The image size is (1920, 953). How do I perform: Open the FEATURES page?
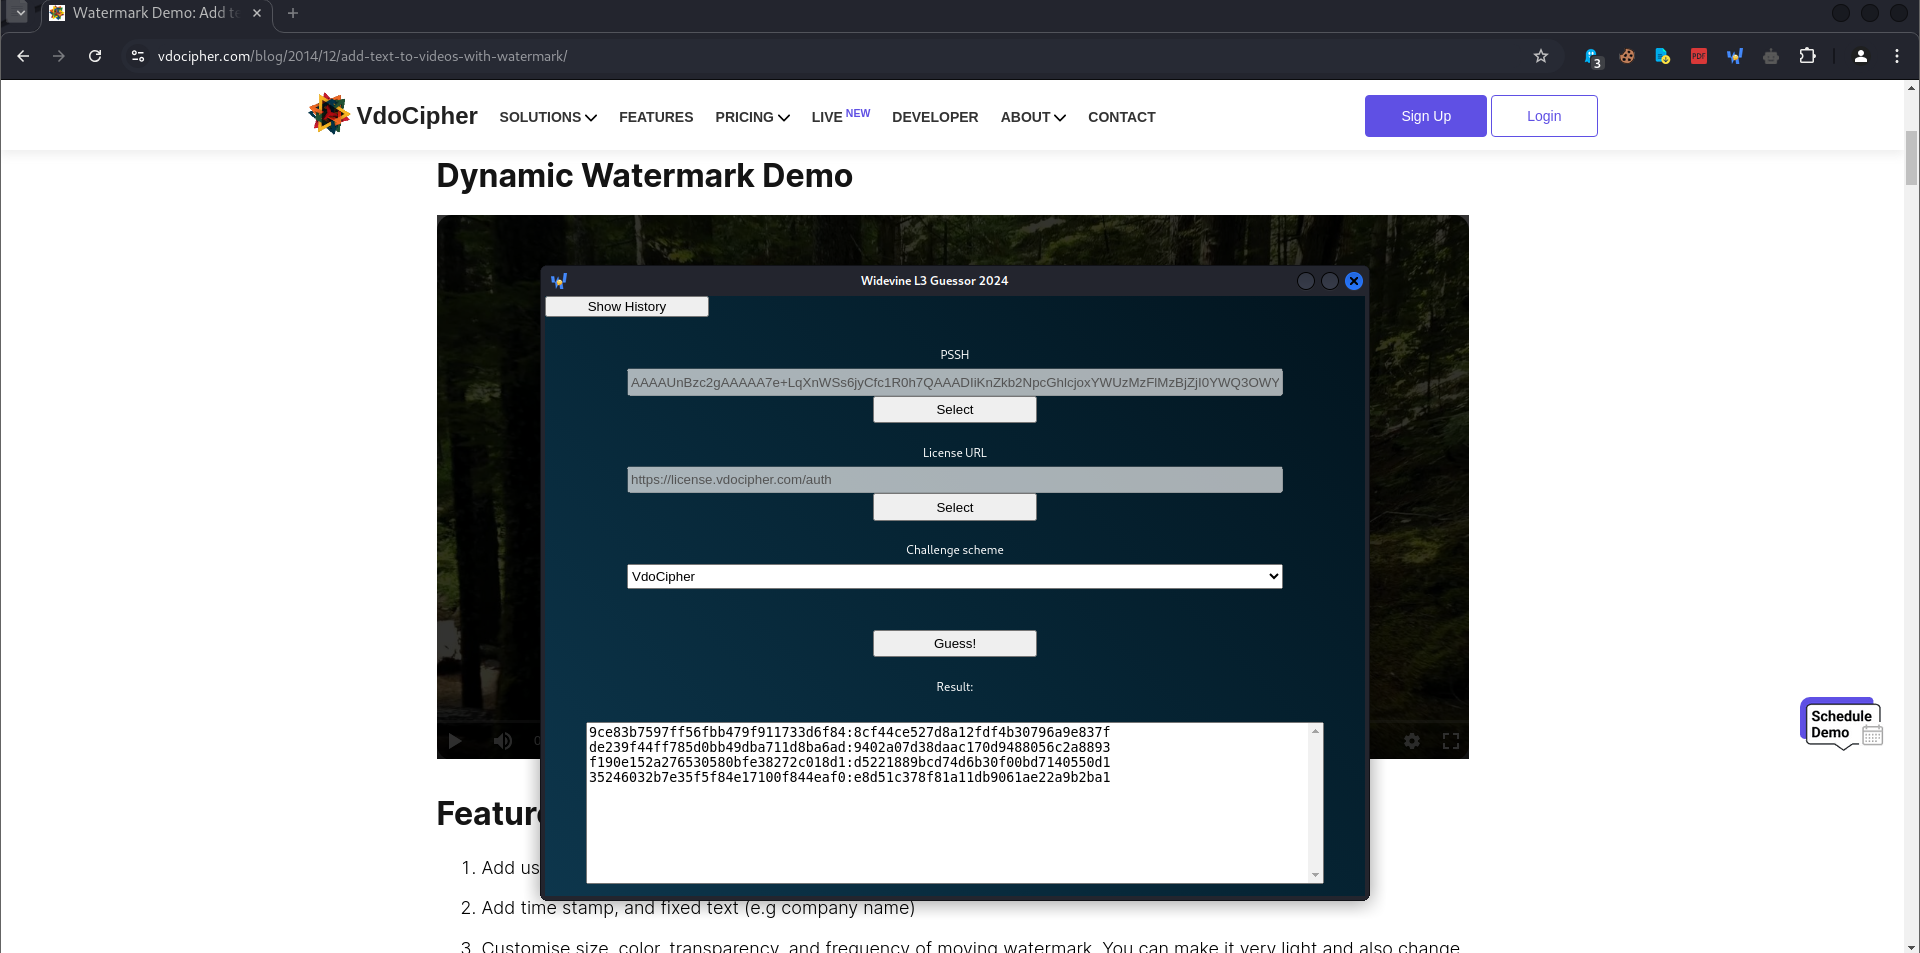656,117
